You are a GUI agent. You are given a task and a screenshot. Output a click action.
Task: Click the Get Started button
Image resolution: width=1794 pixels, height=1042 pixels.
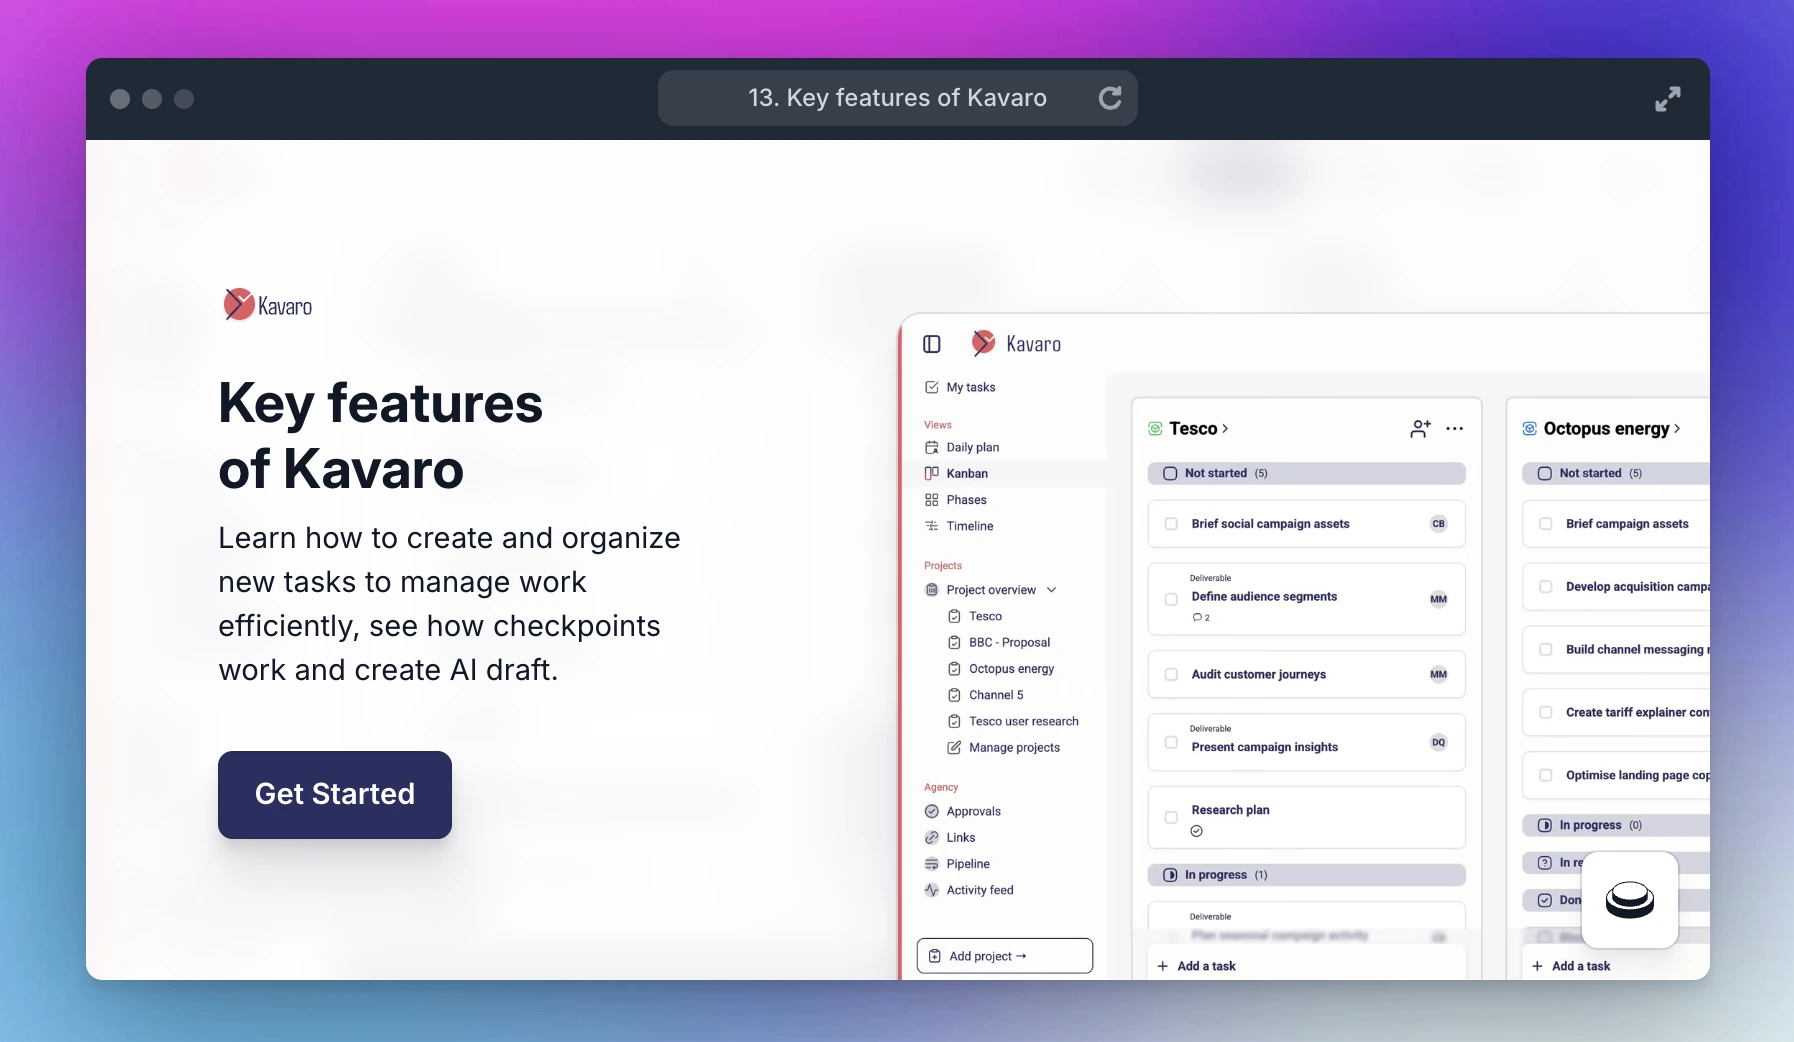click(x=335, y=795)
